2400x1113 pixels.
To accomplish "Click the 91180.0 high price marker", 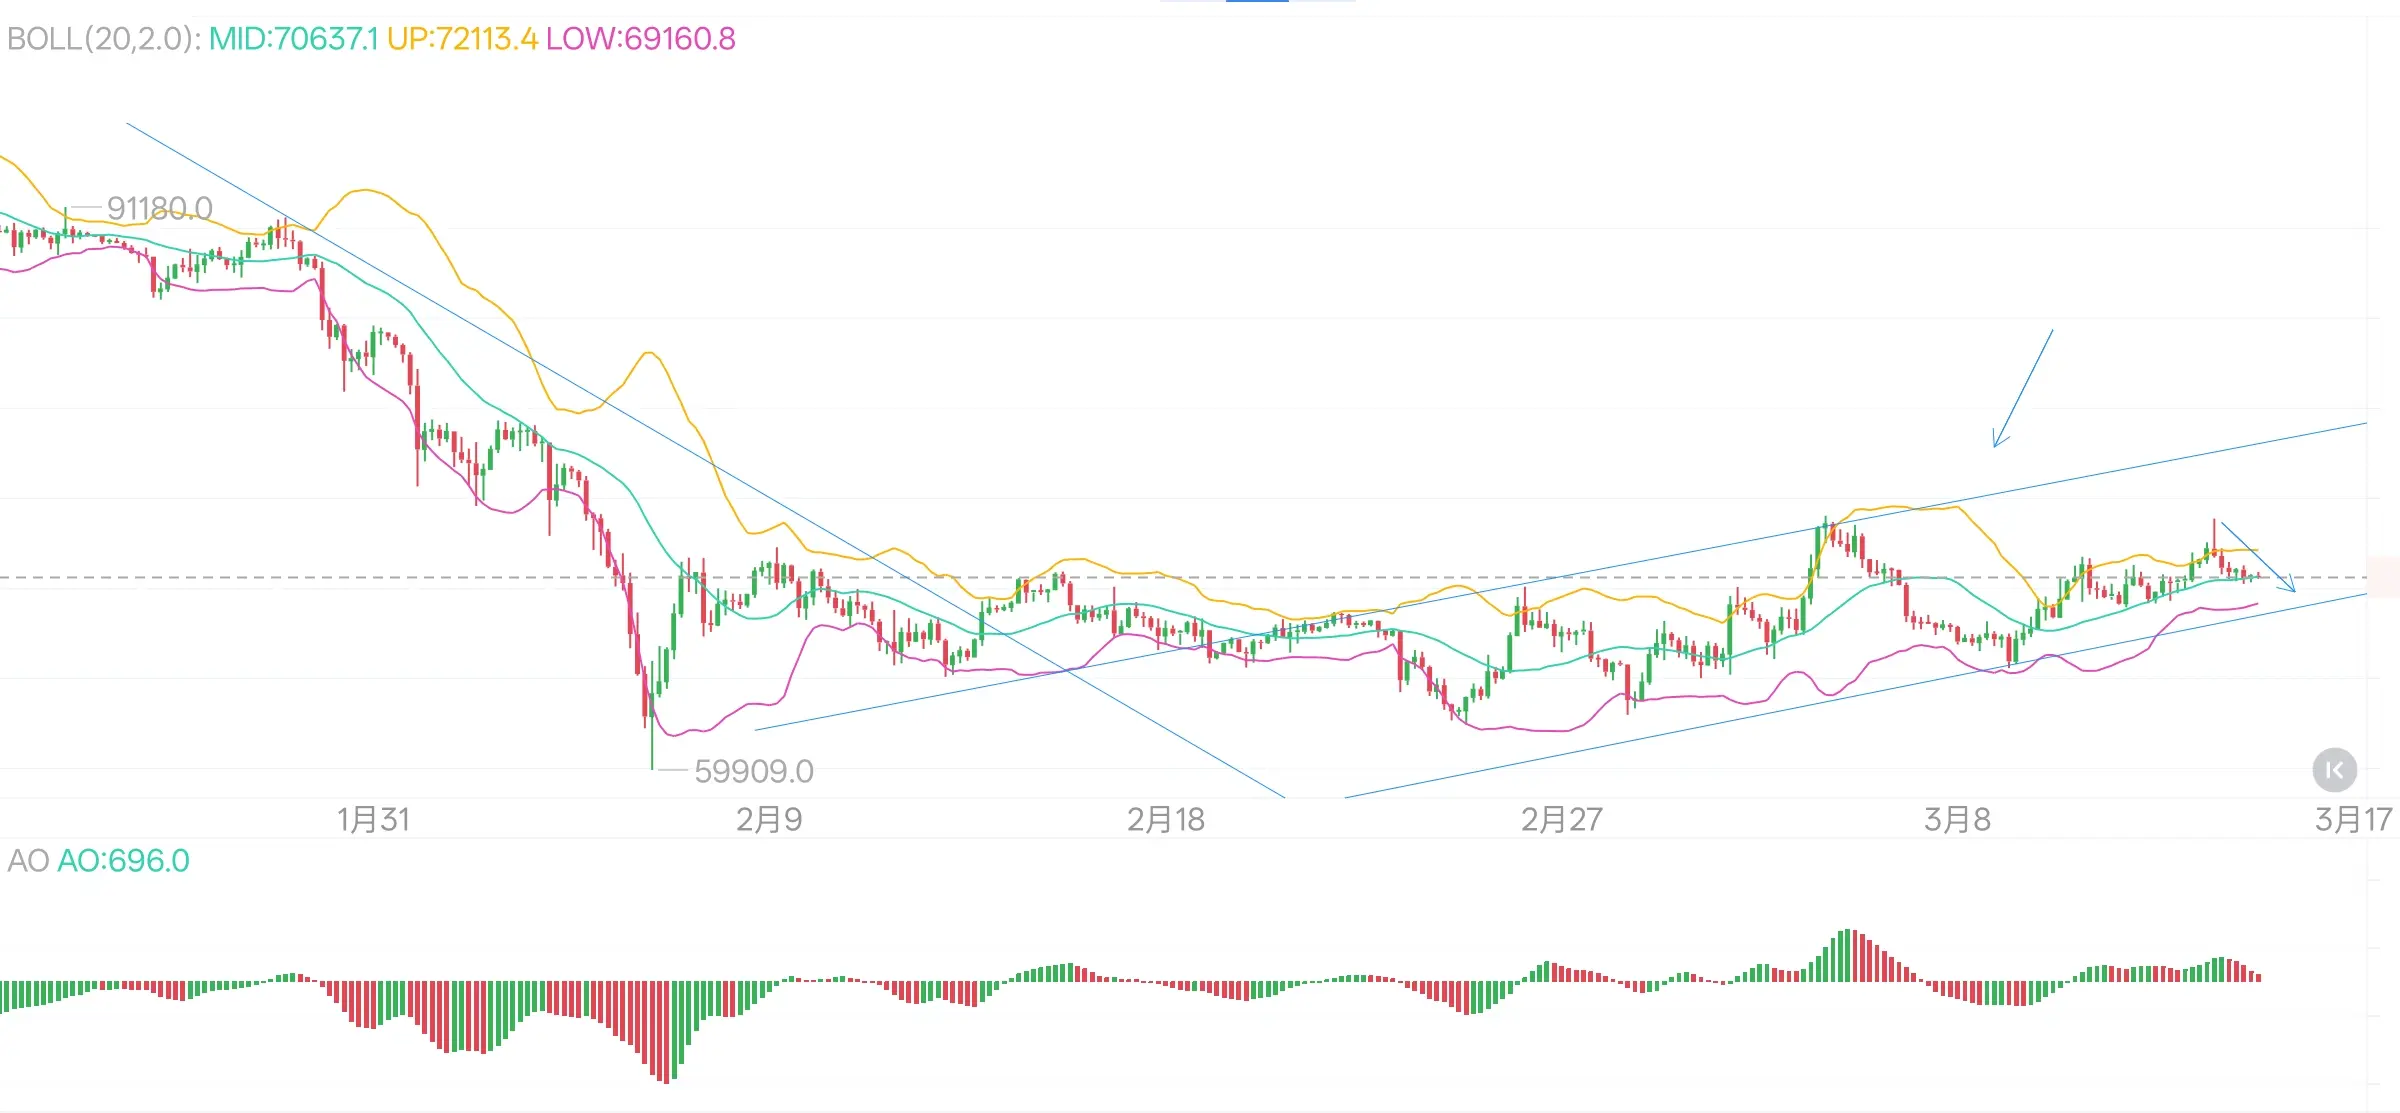I will (x=159, y=208).
